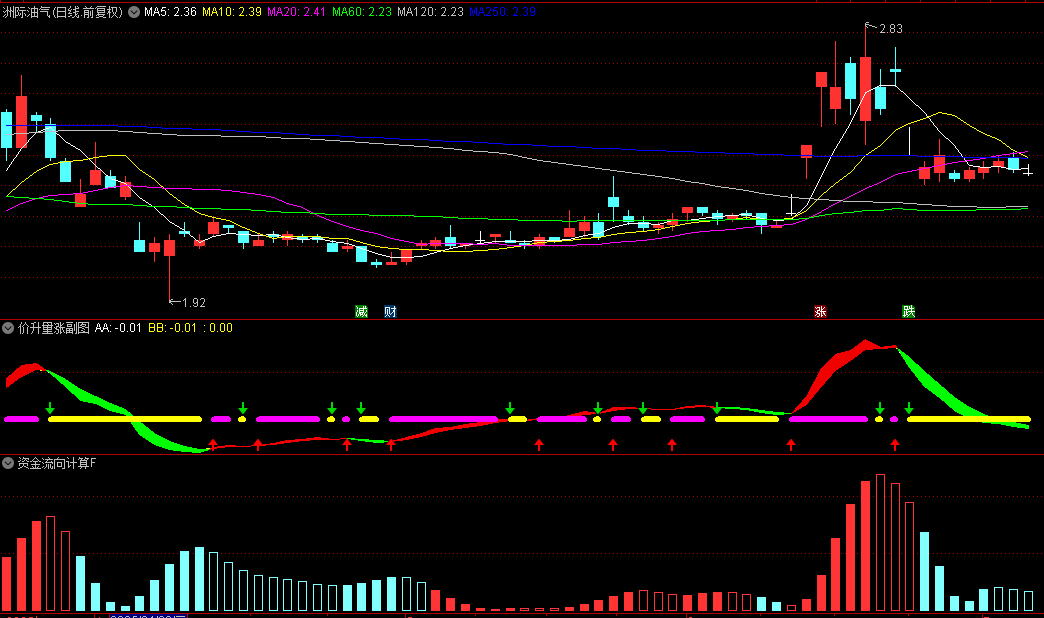
Task: Select the MA10: 2.39 legend label
Action: 232,12
